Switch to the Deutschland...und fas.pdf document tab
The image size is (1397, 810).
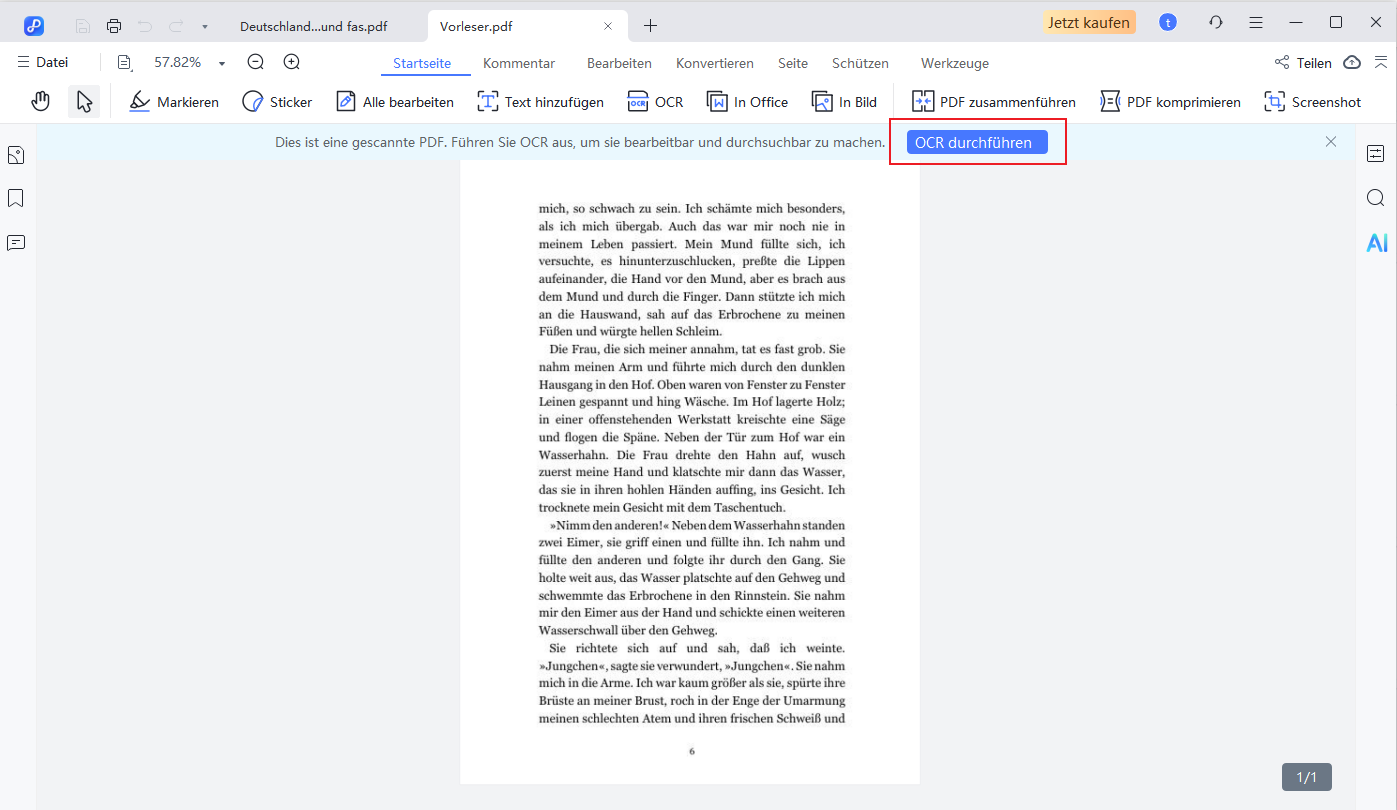[313, 26]
